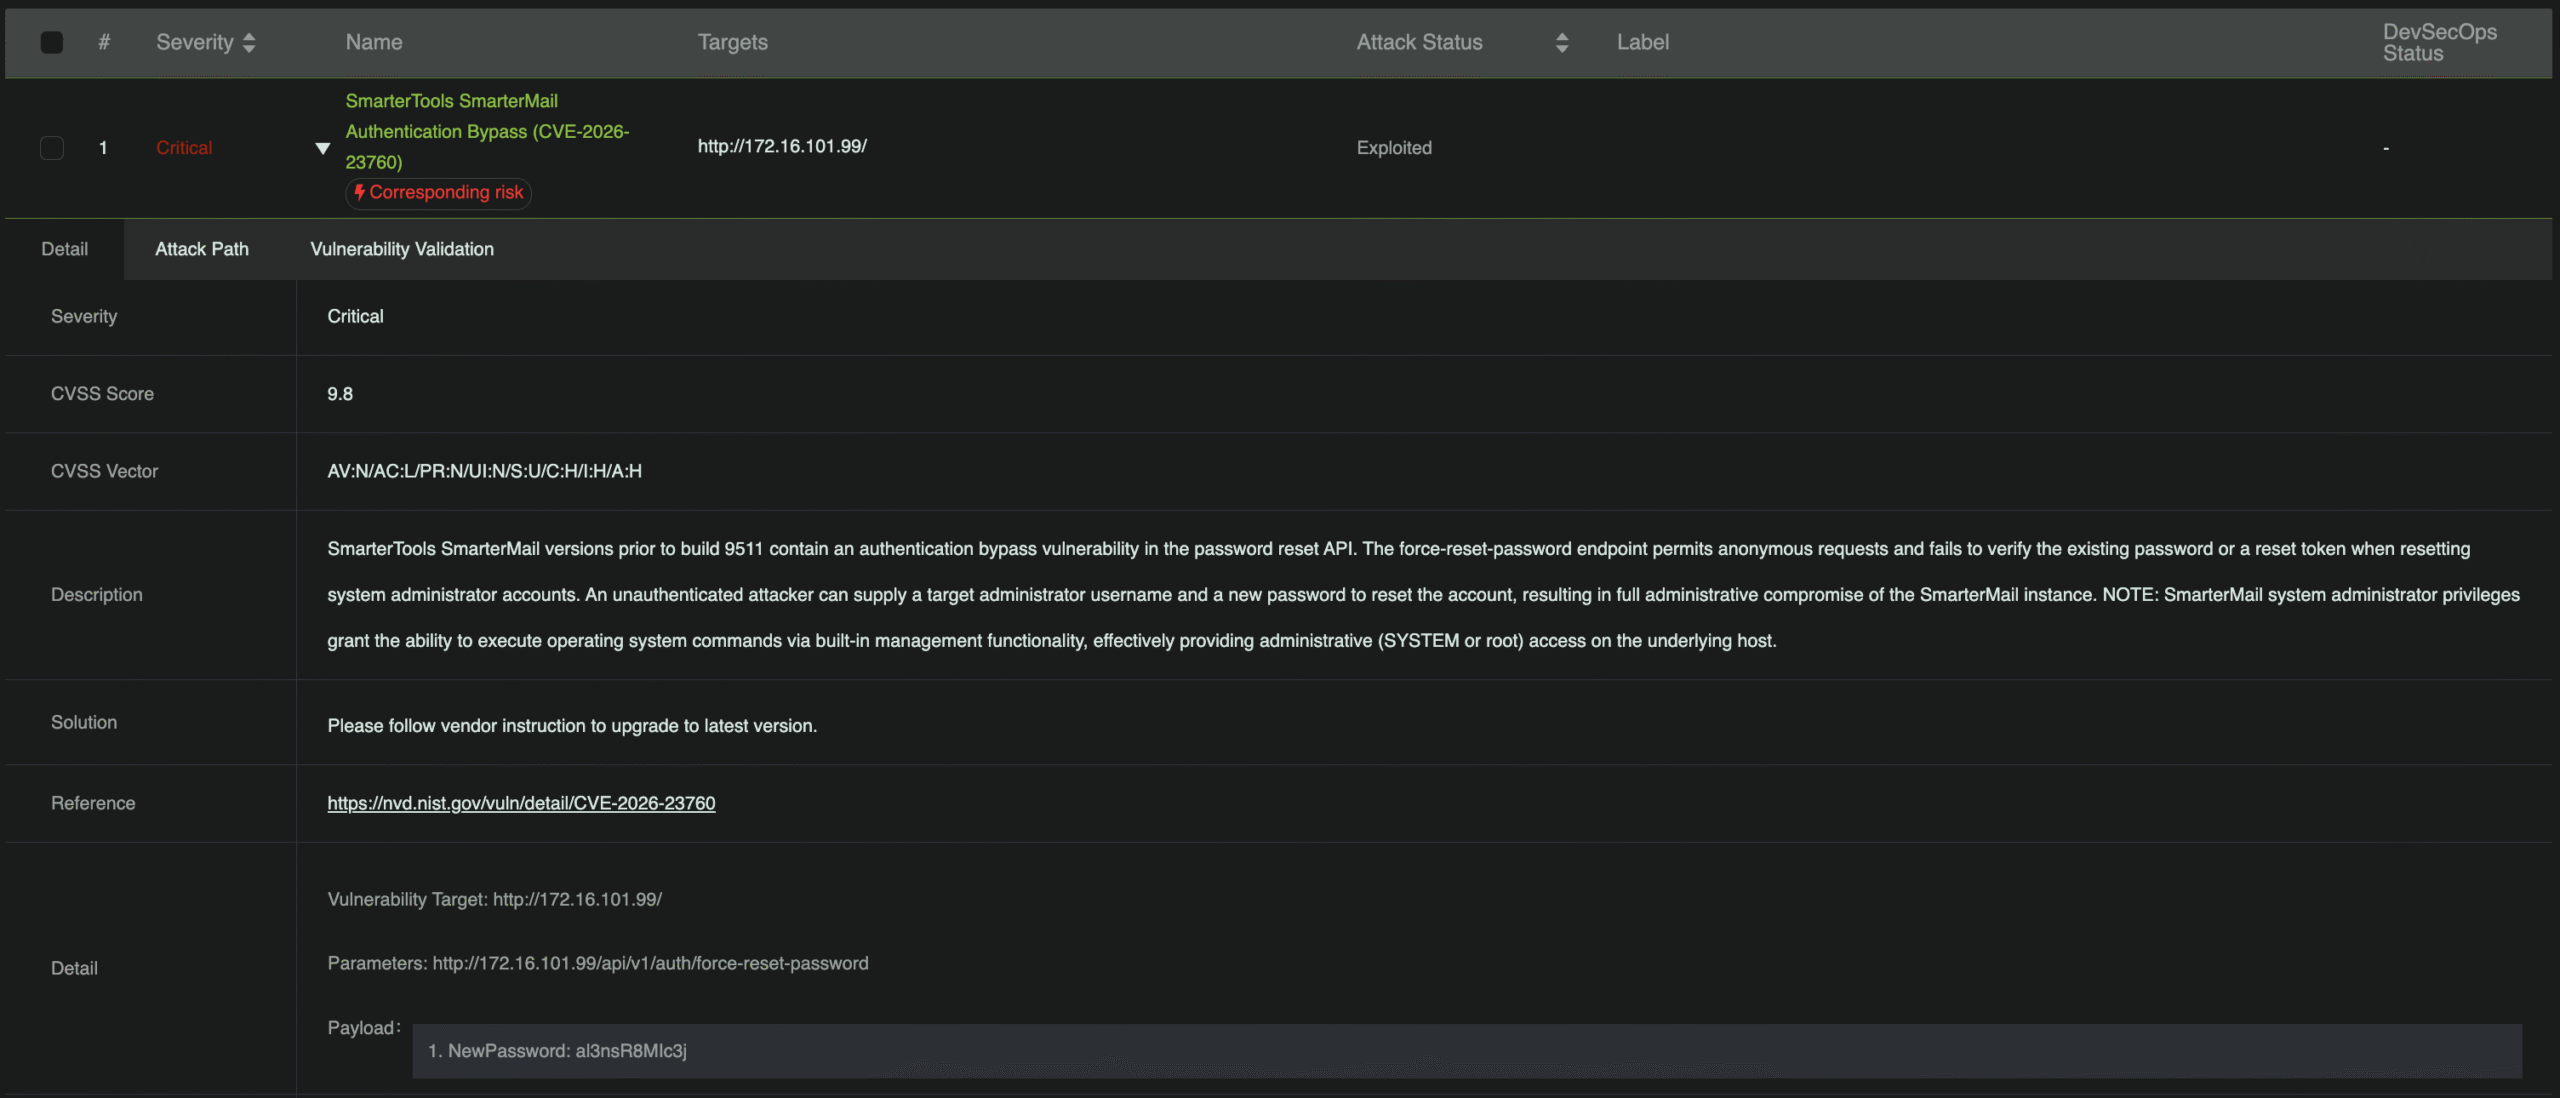Click the target URL http://172.16.101.99/ in row
Screen dimensions: 2560x1098
coord(782,146)
